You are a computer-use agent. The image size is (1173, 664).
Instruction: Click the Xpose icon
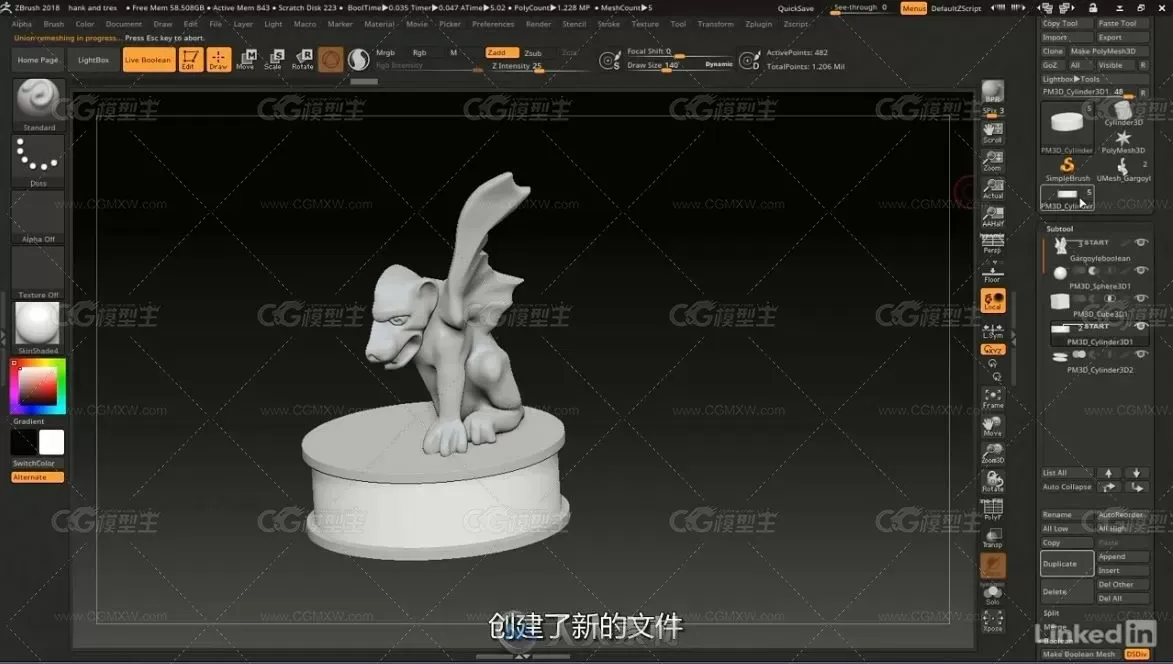pyautogui.click(x=993, y=621)
